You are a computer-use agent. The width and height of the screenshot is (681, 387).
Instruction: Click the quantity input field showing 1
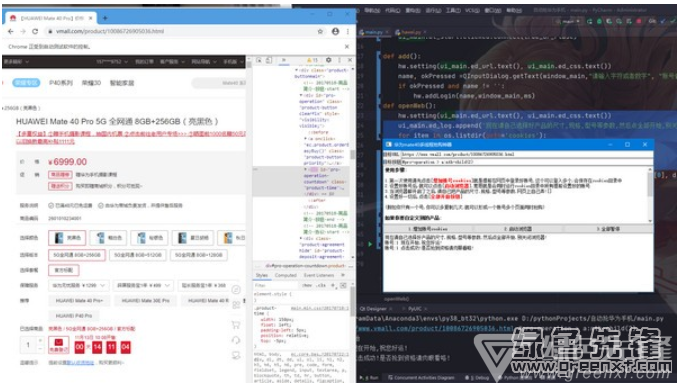29,345
